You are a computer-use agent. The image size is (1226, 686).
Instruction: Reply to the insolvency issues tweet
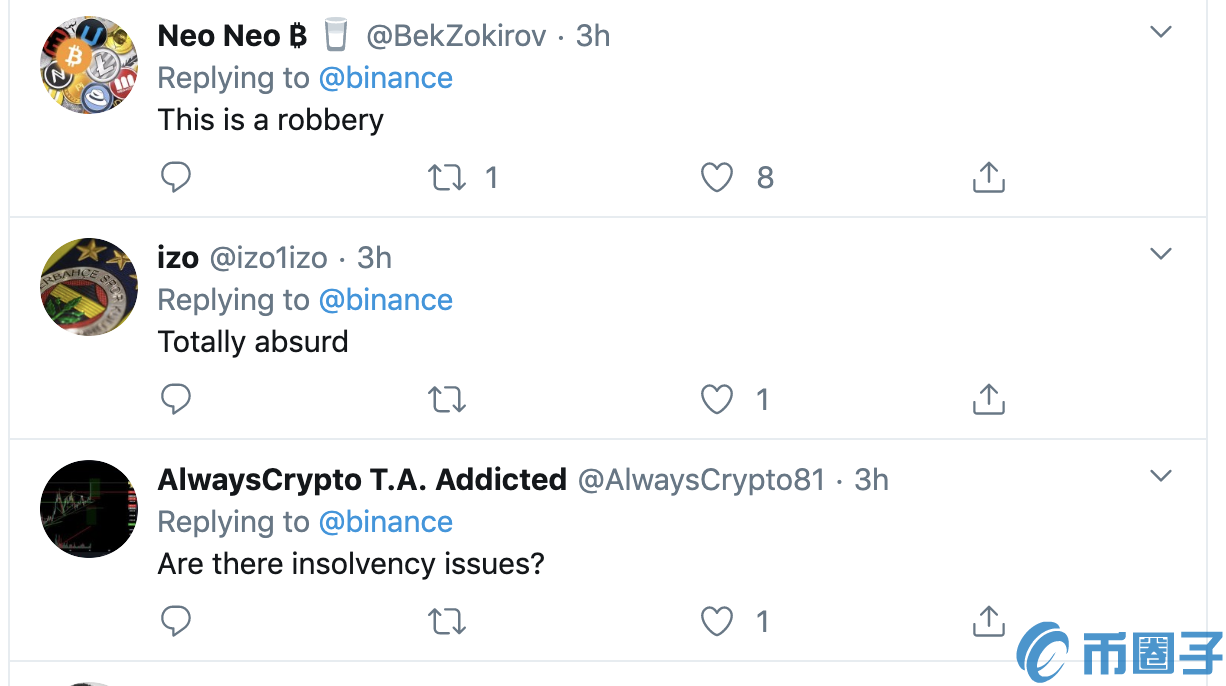176,622
